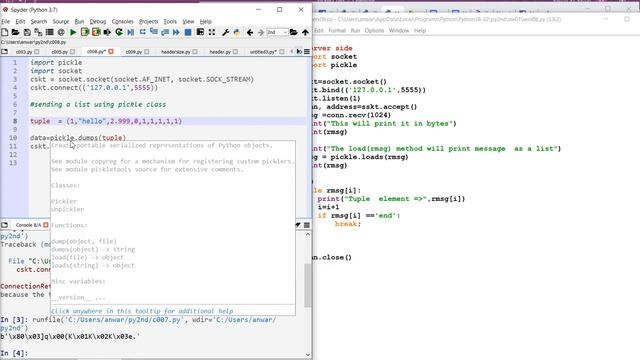This screenshot has width=640, height=360.
Task: Click the console vertical scrollbar thumb
Action: point(307,285)
